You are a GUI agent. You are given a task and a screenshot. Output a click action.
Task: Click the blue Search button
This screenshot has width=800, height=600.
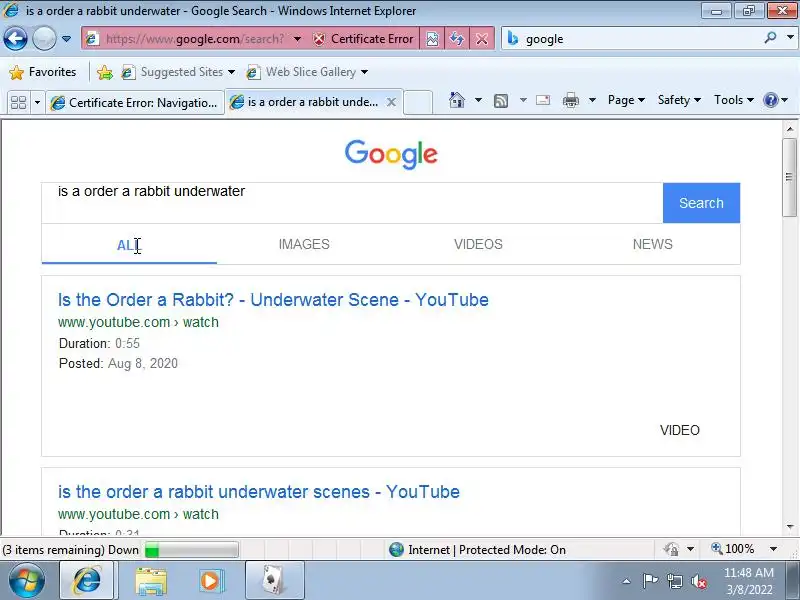point(701,203)
